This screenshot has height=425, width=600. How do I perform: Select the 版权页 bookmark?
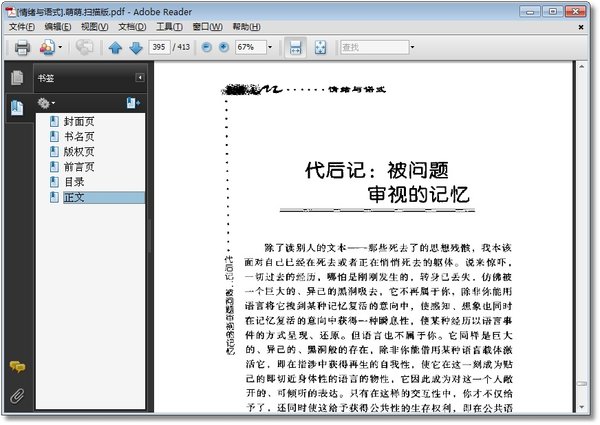click(x=79, y=152)
